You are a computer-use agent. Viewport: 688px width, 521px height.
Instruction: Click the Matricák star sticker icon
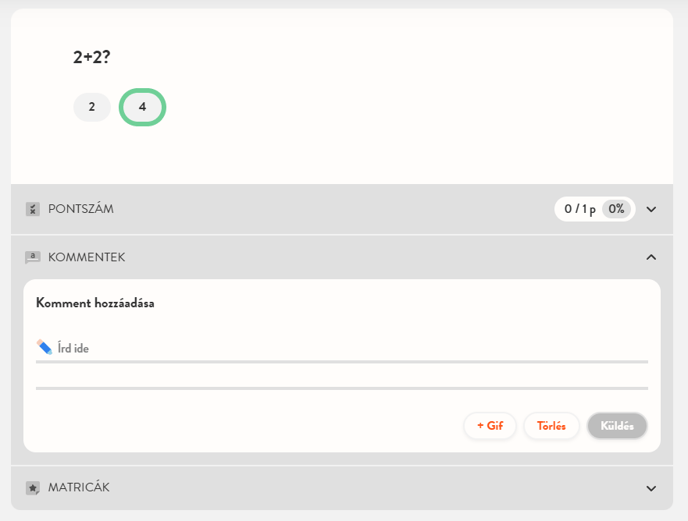[32, 488]
